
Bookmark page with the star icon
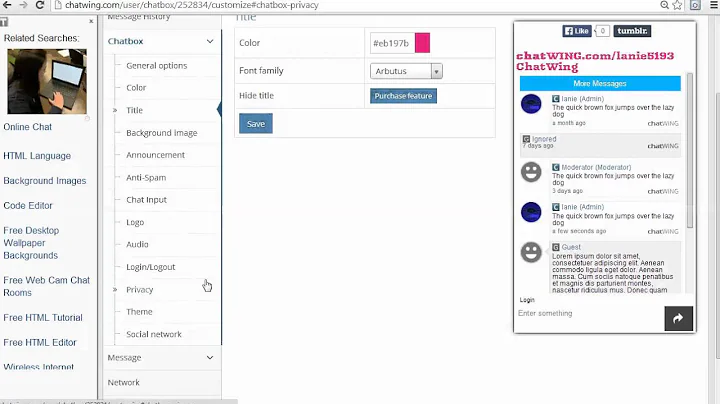677,5
